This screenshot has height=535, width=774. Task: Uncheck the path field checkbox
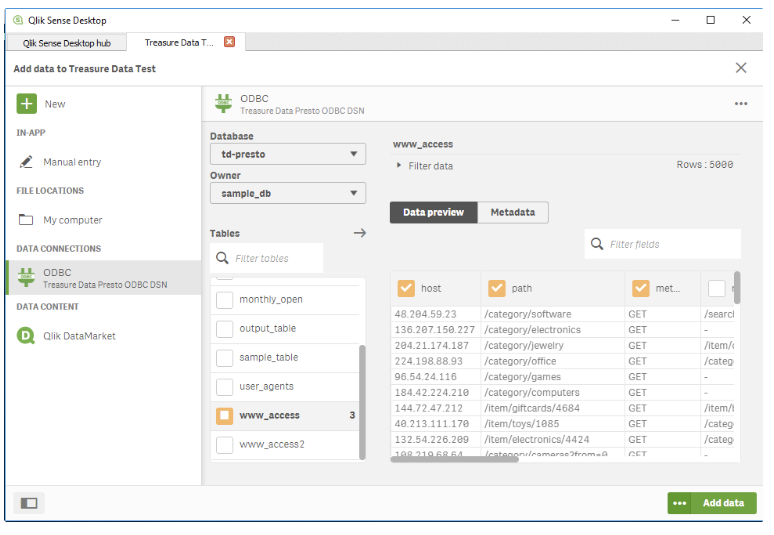(497, 288)
